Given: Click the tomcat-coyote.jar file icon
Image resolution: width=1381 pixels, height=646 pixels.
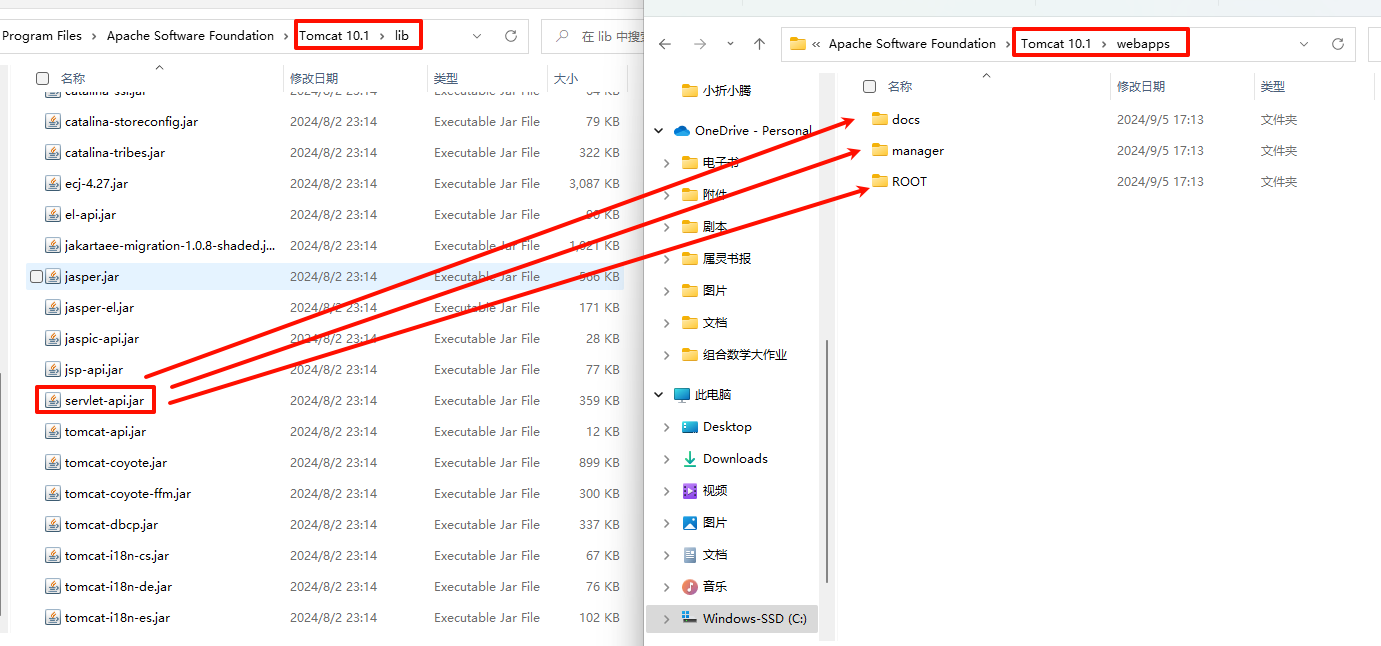Looking at the screenshot, I should coord(53,463).
